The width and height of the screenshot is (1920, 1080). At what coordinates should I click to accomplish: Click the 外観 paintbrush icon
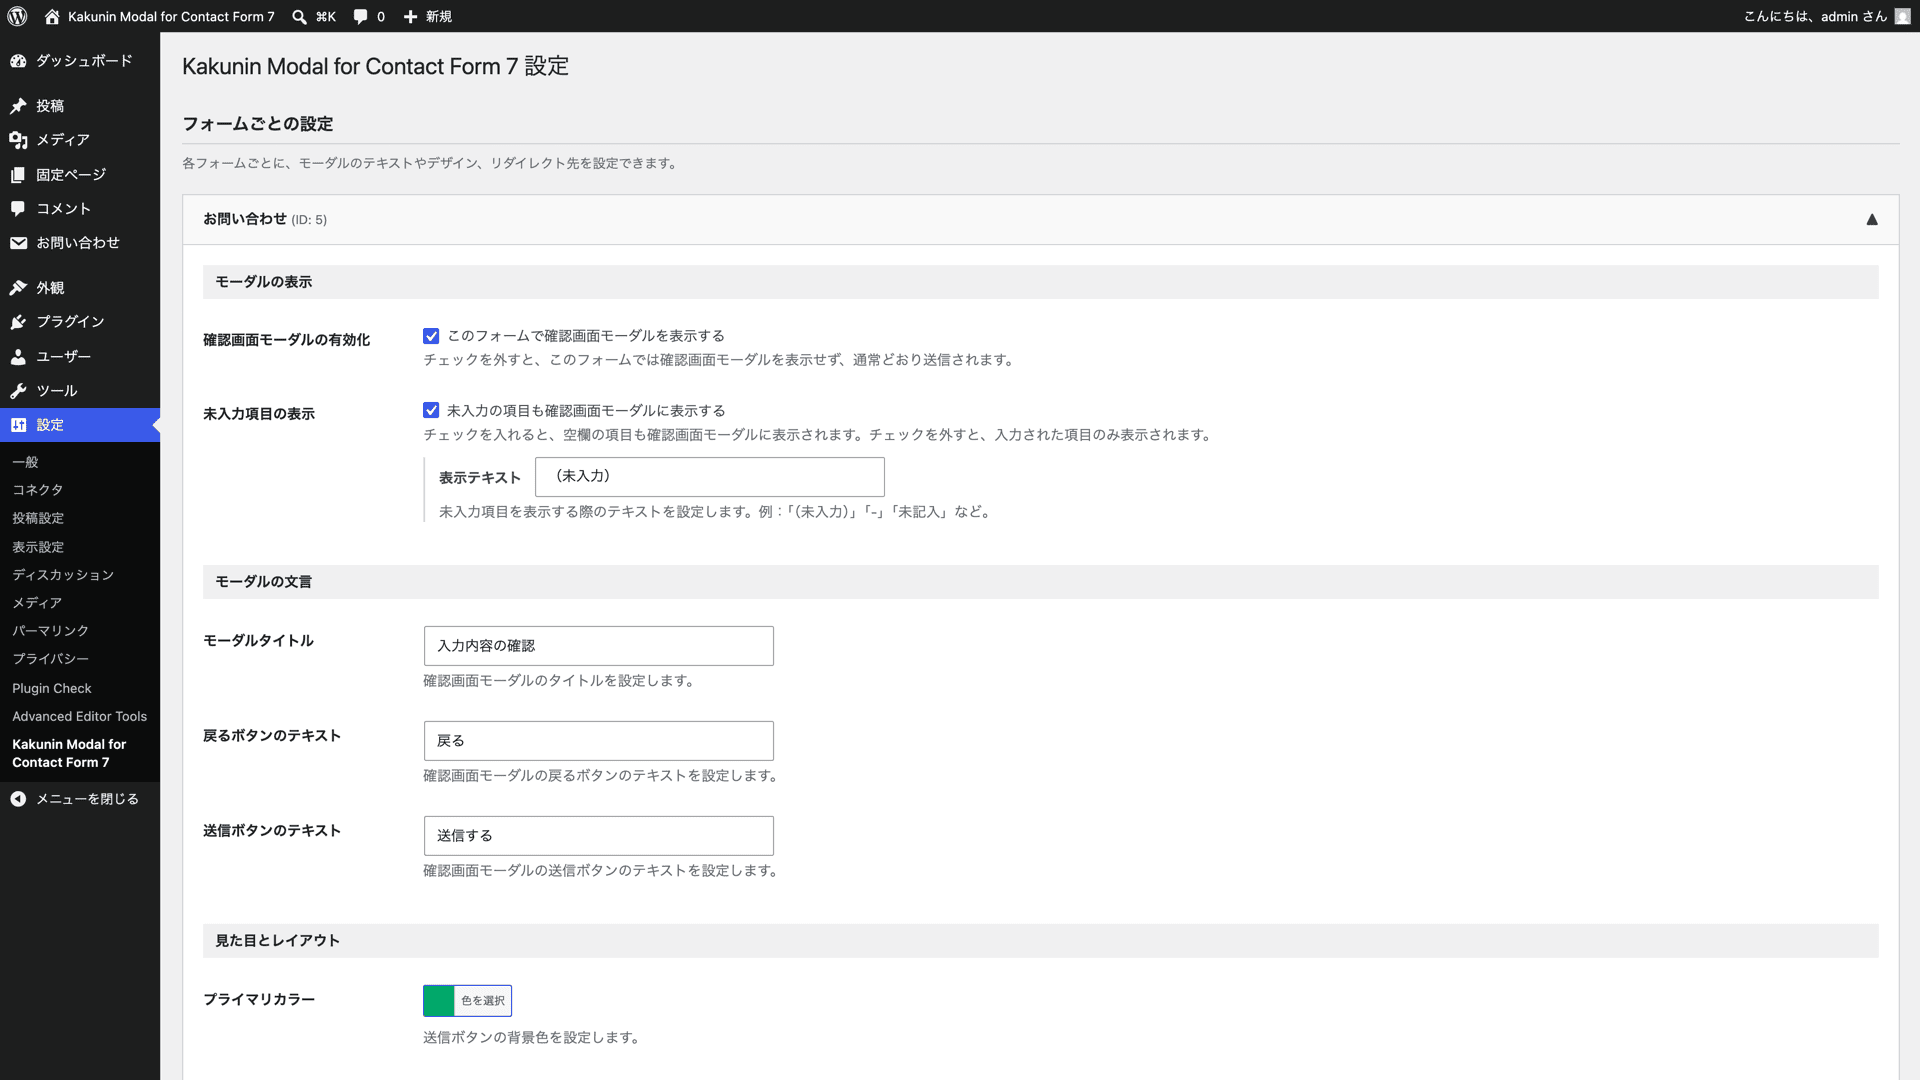(x=18, y=288)
